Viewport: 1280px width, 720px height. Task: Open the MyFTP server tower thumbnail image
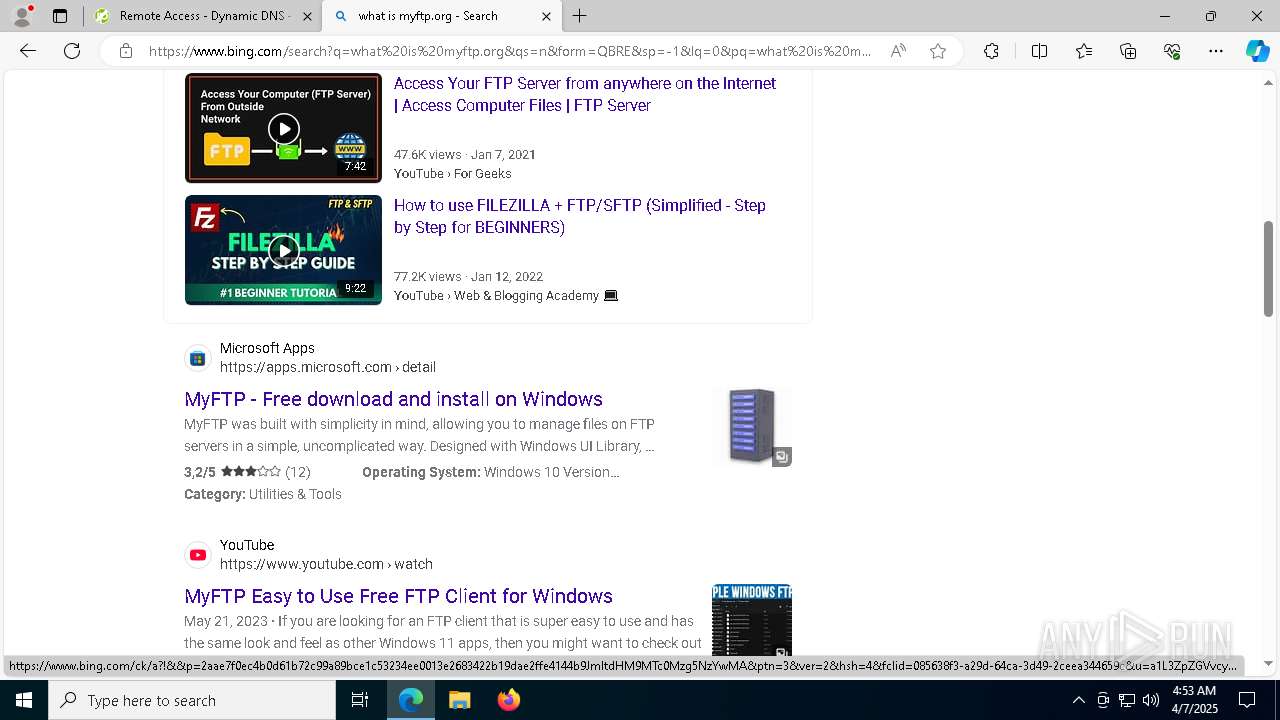(752, 427)
